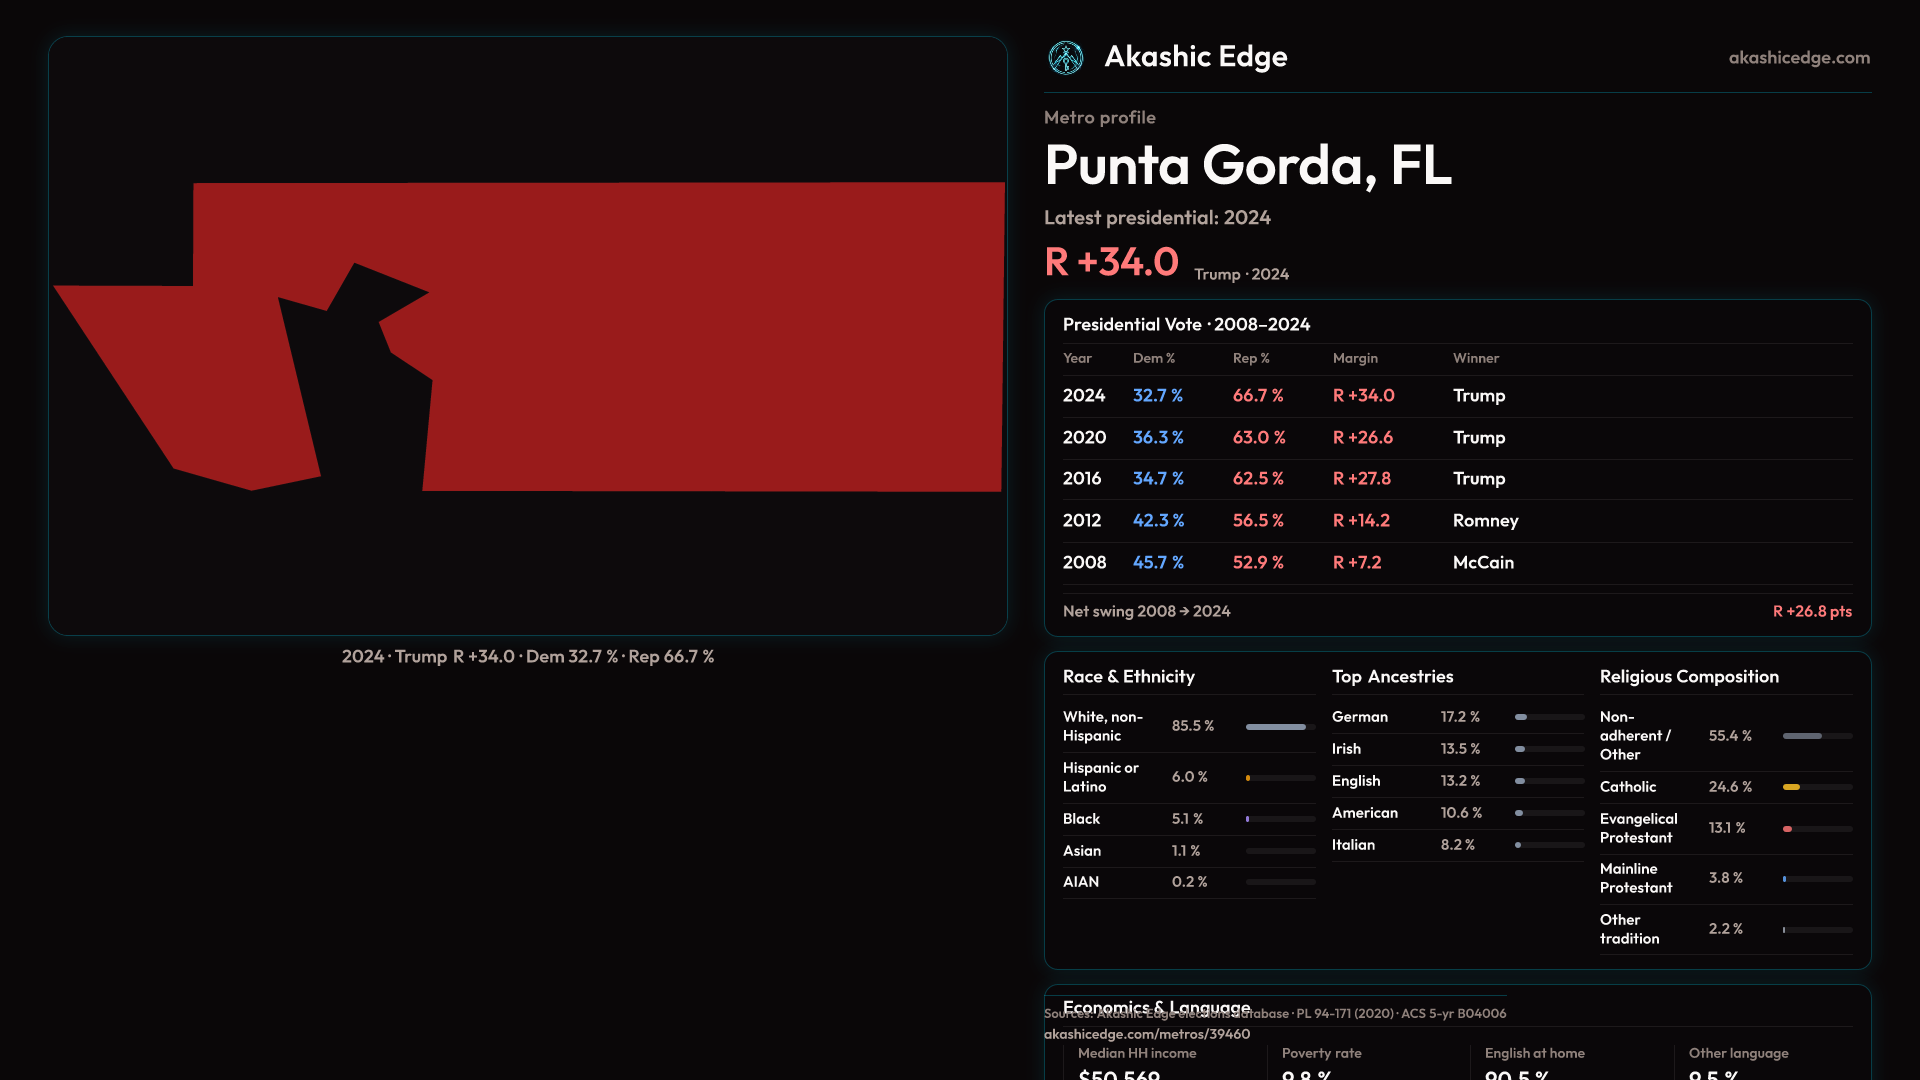Click the Catholic yellow percentage bar

pos(1792,788)
